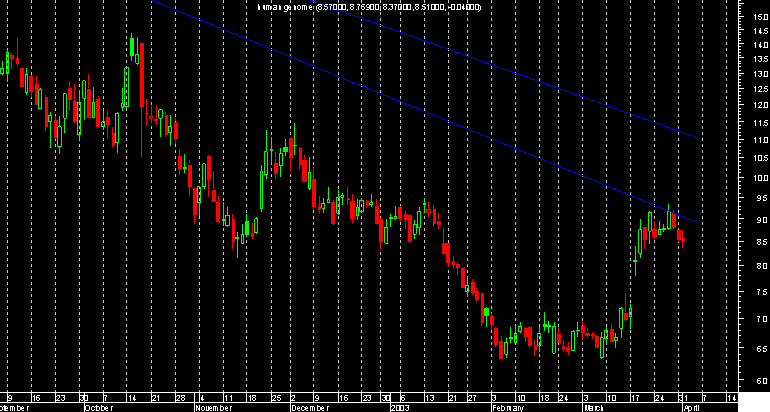Click the chart title text 'human genome'
Screen dimensions: 770x412
click(x=286, y=7)
